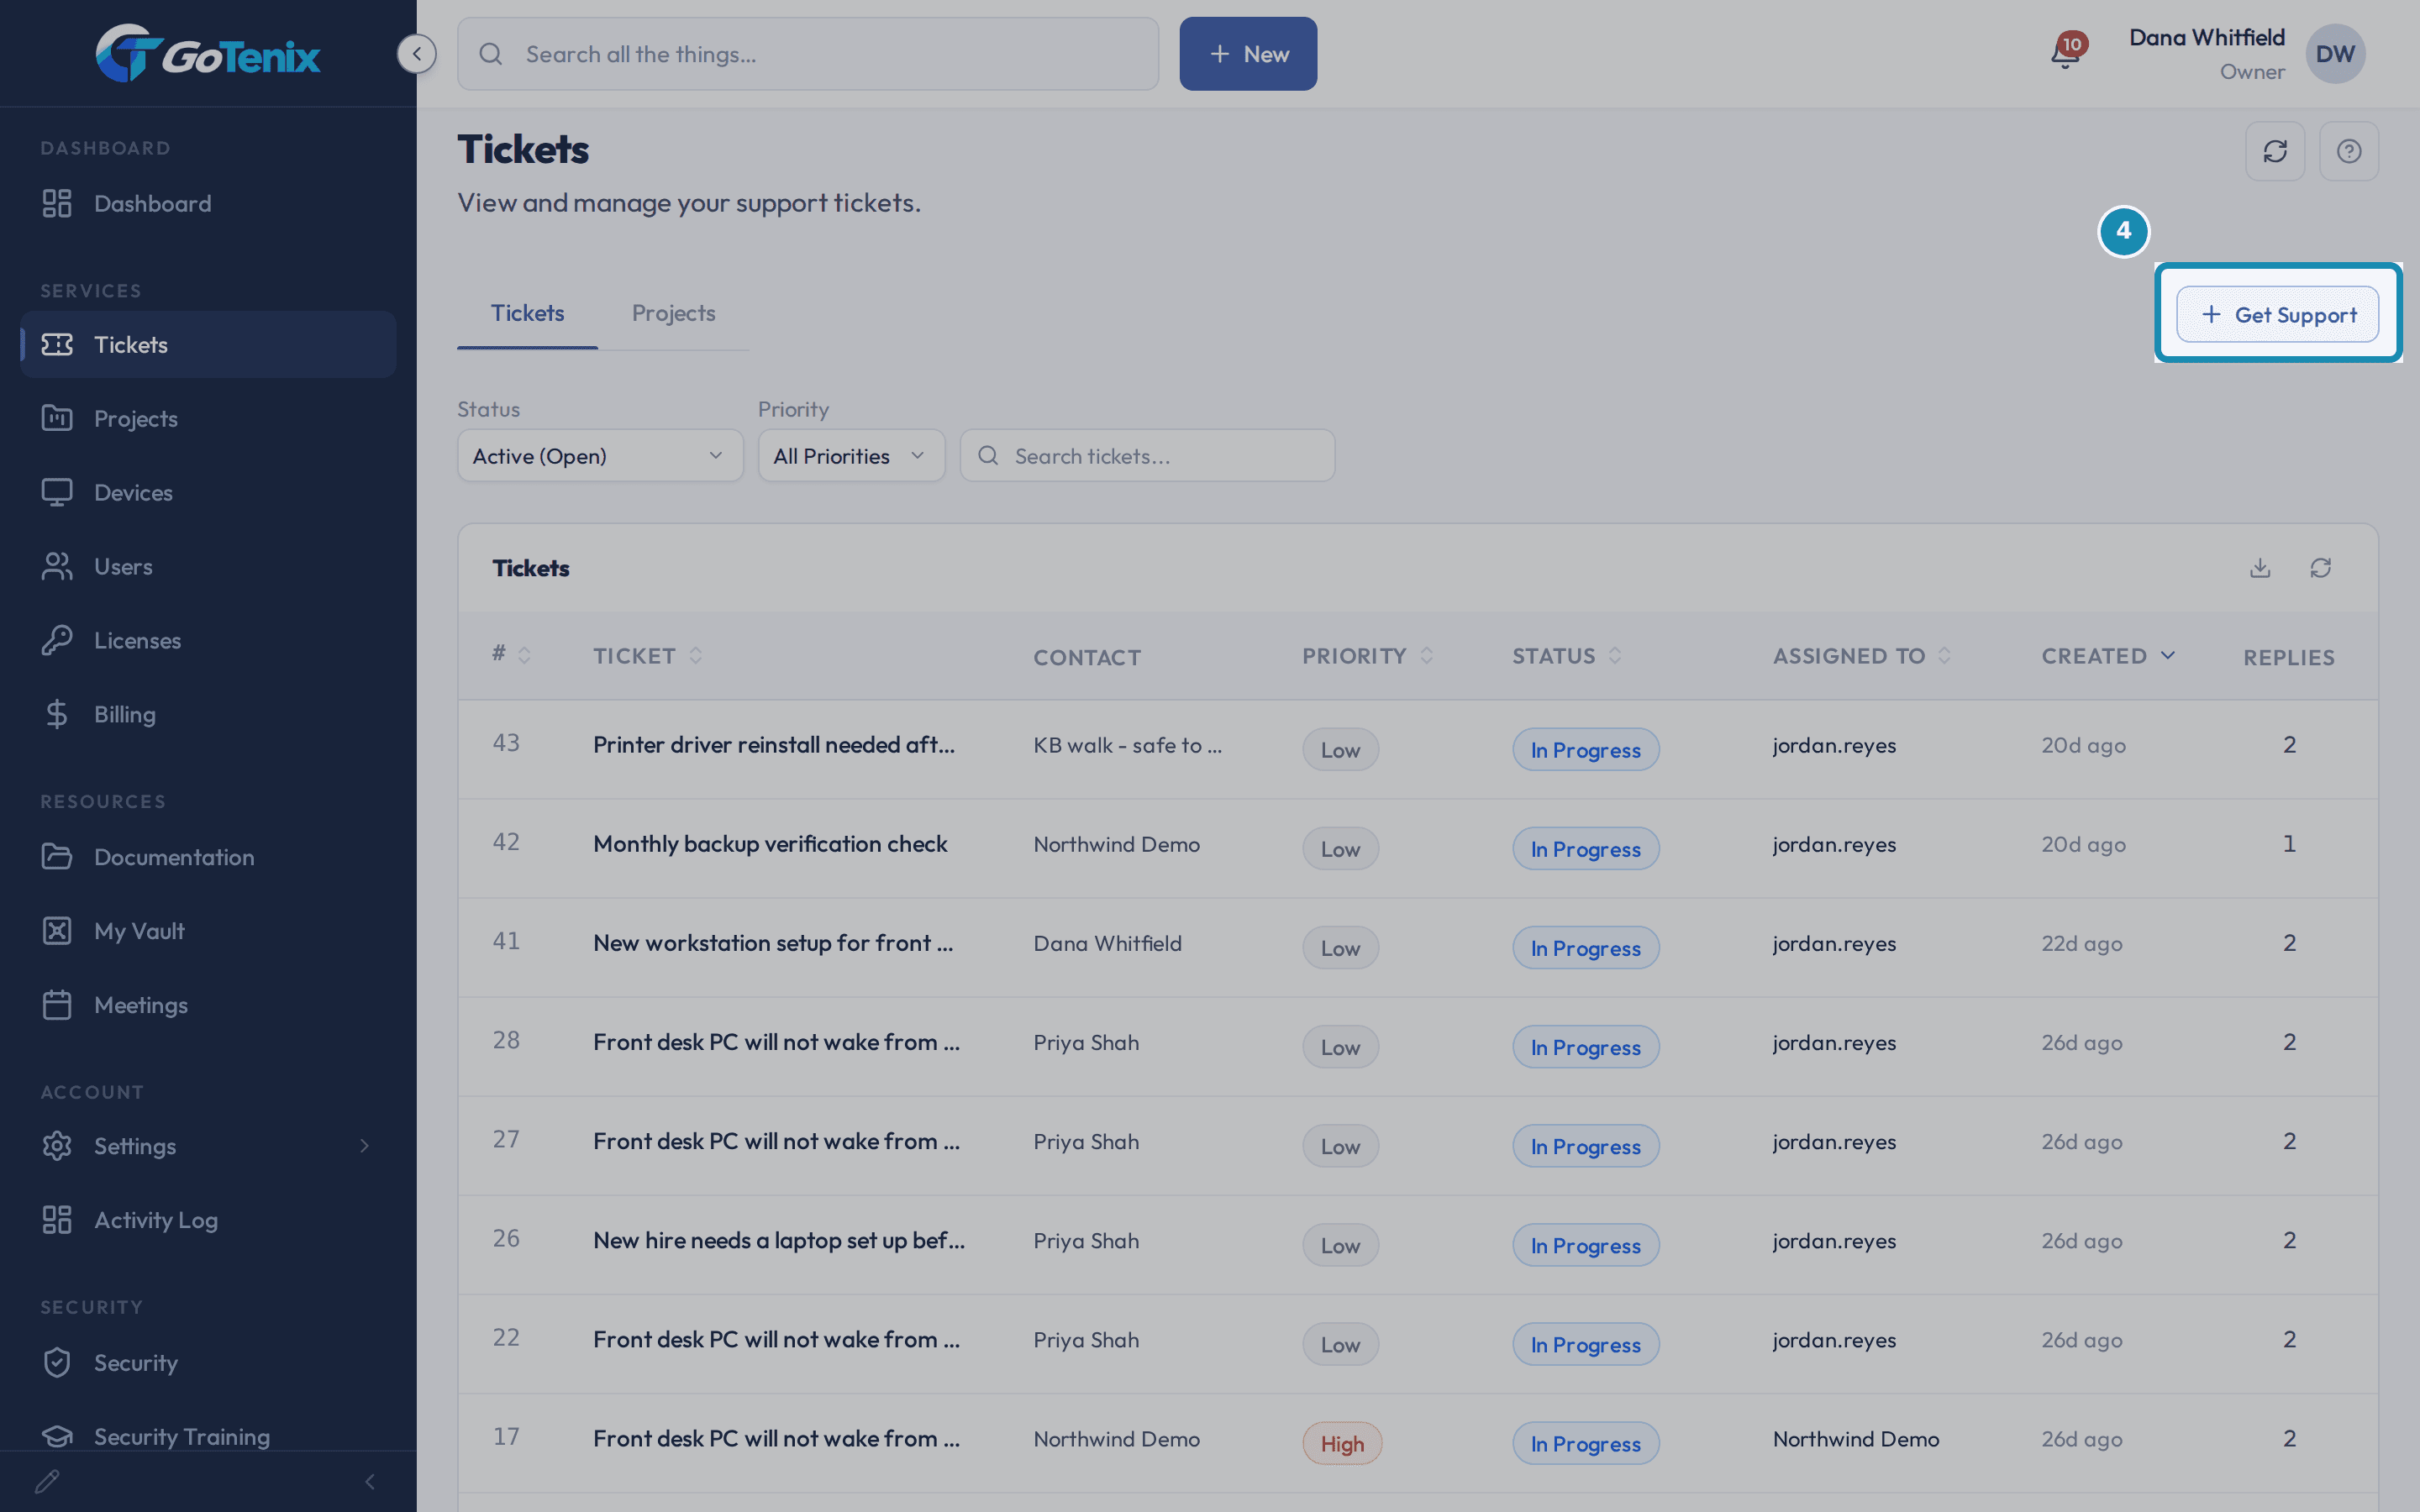The width and height of the screenshot is (2420, 1512).
Task: Click In Progress badge on ticket 43
Action: (x=1585, y=749)
